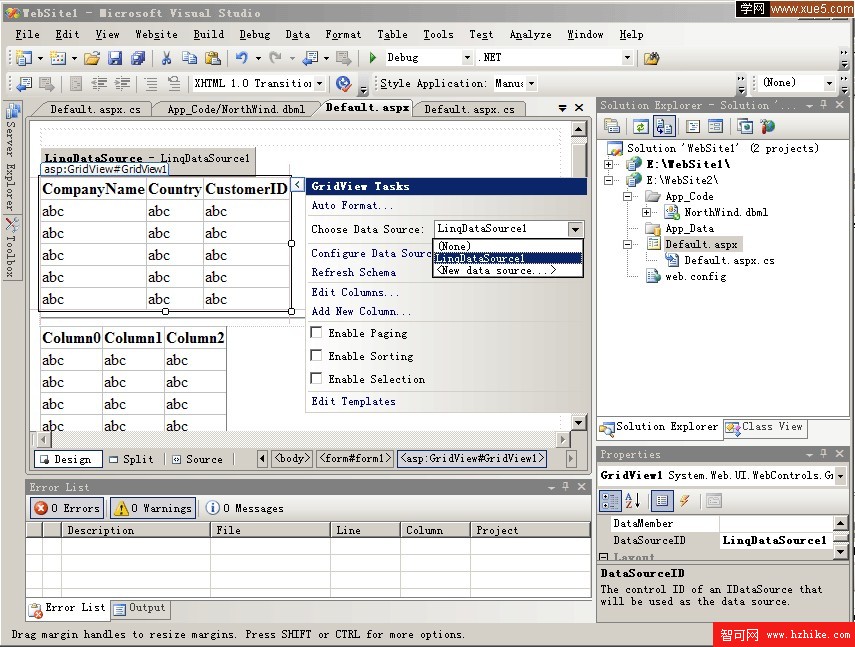Open the Format menu
Image resolution: width=855 pixels, height=647 pixels.
coord(343,34)
